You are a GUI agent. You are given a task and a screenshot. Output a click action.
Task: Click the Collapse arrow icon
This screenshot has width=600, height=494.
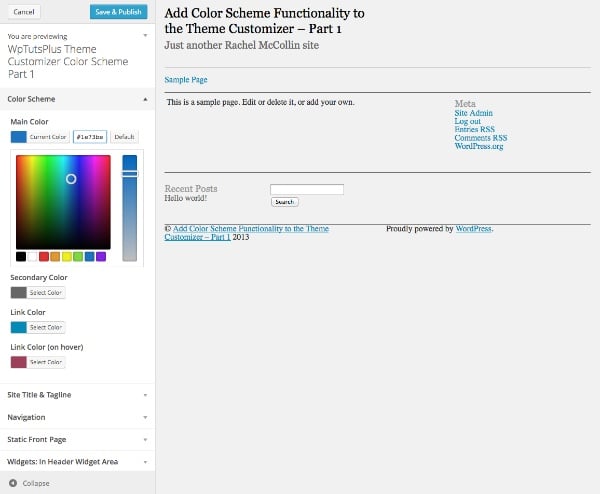pos(13,483)
